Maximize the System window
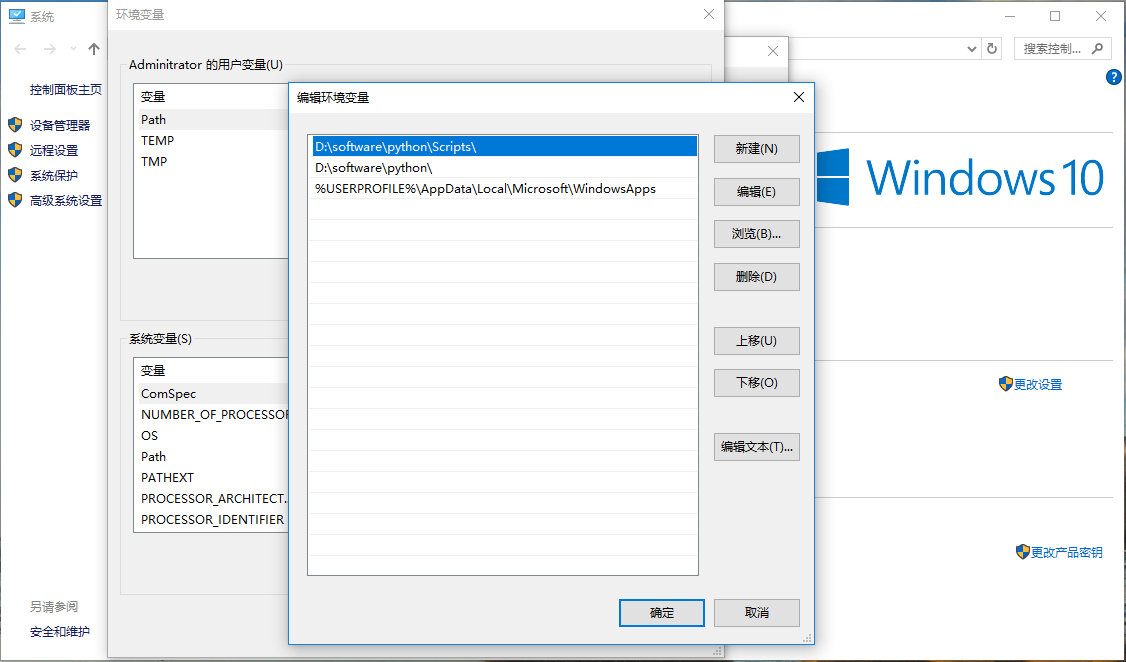 tap(1055, 16)
